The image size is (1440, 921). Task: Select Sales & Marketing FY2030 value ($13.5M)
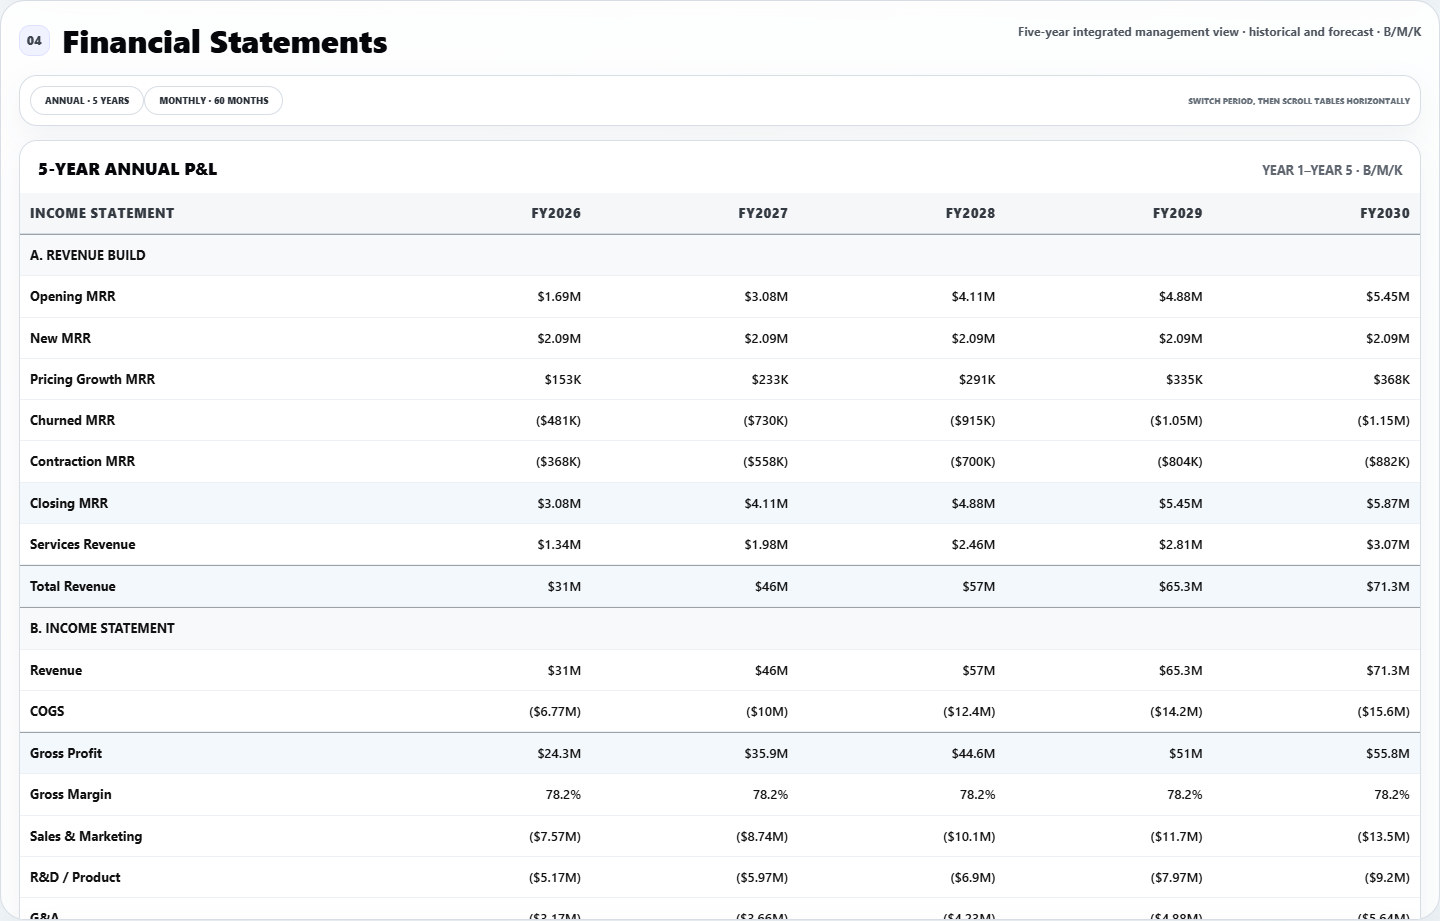1384,836
